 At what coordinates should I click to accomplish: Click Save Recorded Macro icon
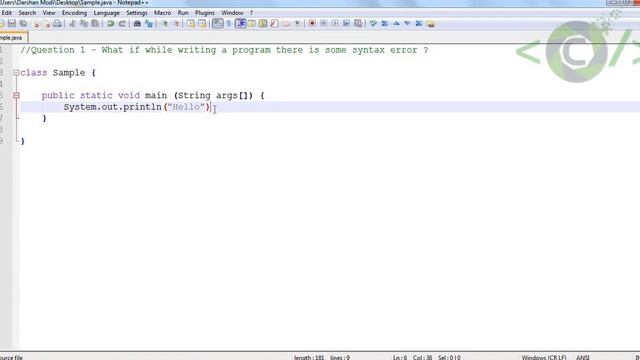(x=358, y=24)
